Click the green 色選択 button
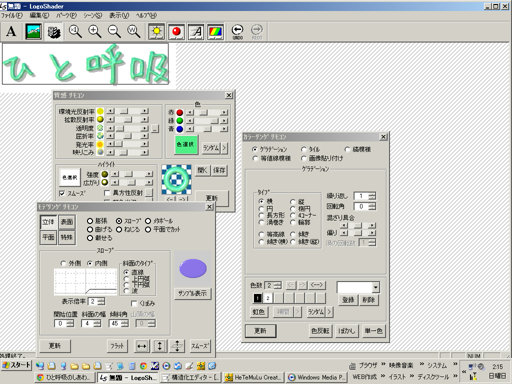The height and width of the screenshot is (384, 512). [186, 144]
